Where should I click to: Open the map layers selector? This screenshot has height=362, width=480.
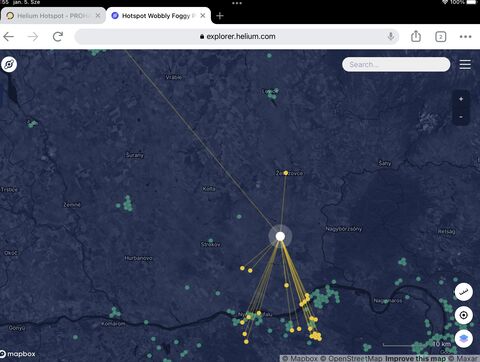(464, 338)
